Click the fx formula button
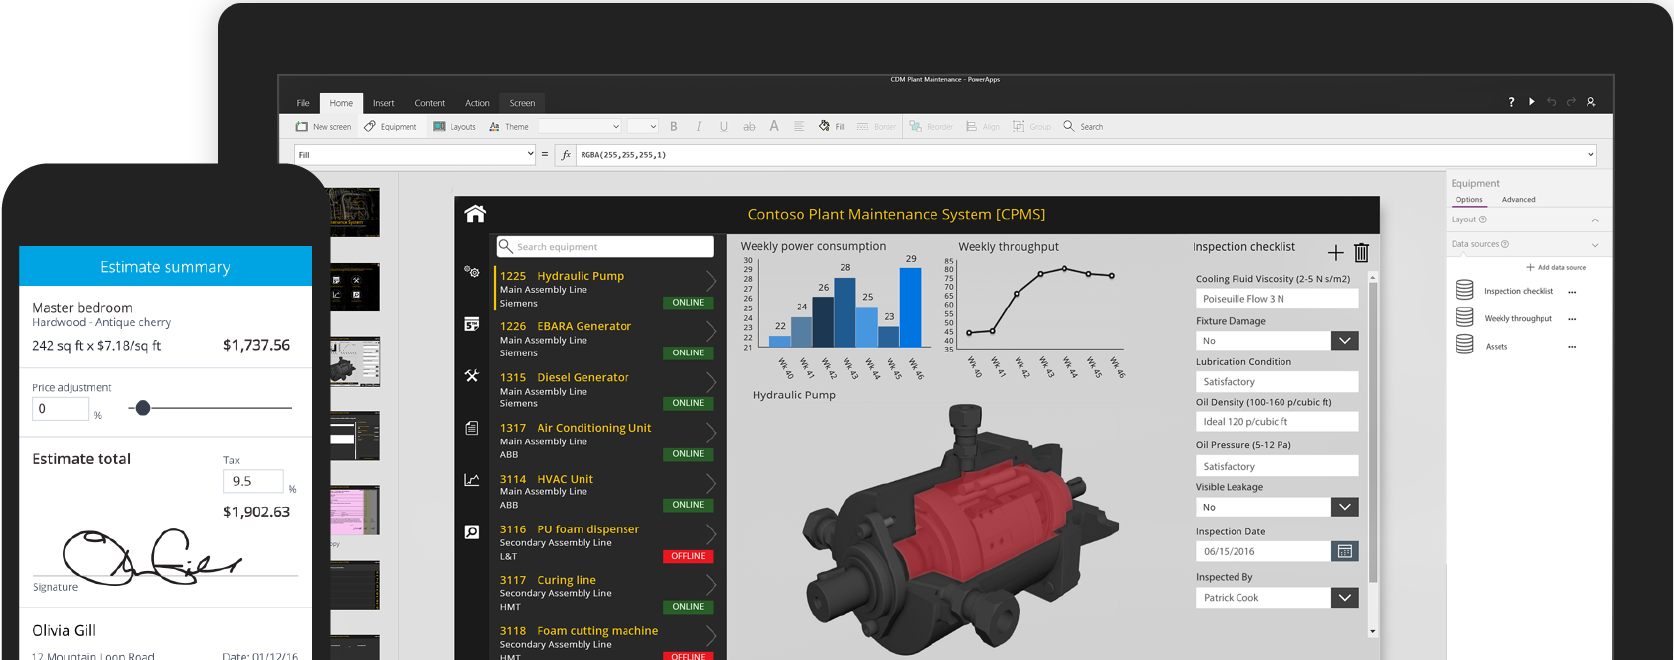Screen dimensions: 1674x660 click(x=566, y=155)
